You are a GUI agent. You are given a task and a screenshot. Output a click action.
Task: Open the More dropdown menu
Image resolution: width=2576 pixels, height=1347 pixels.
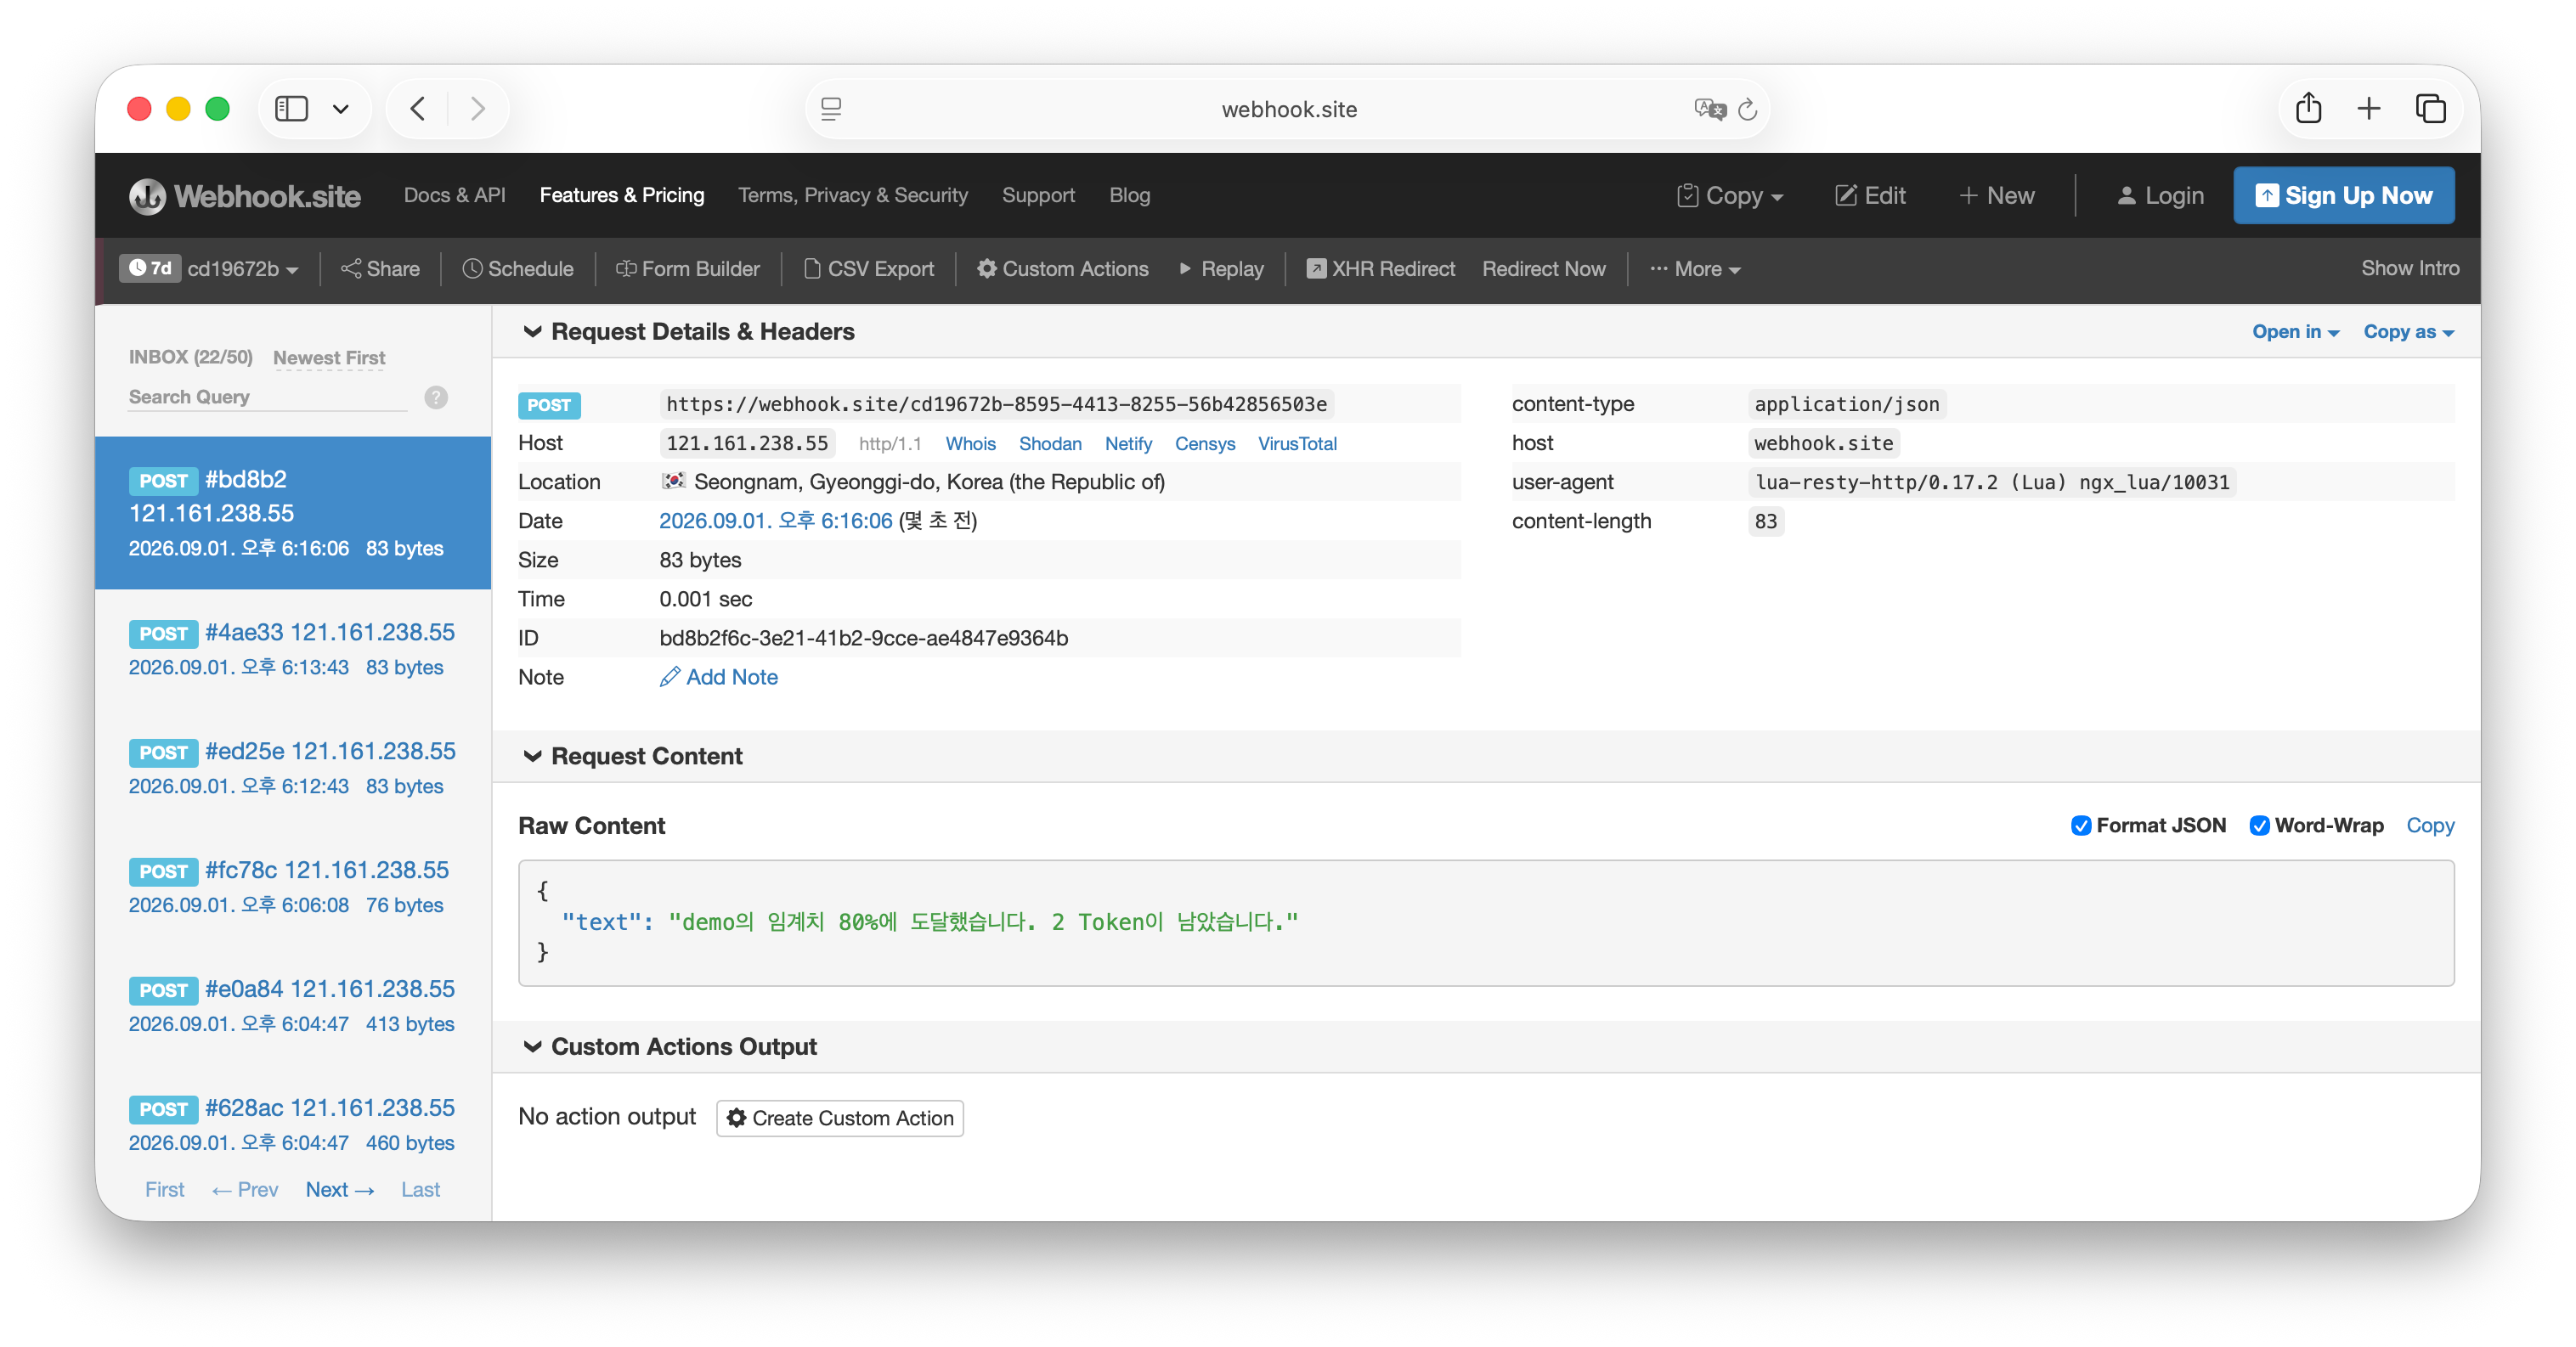coord(1696,269)
